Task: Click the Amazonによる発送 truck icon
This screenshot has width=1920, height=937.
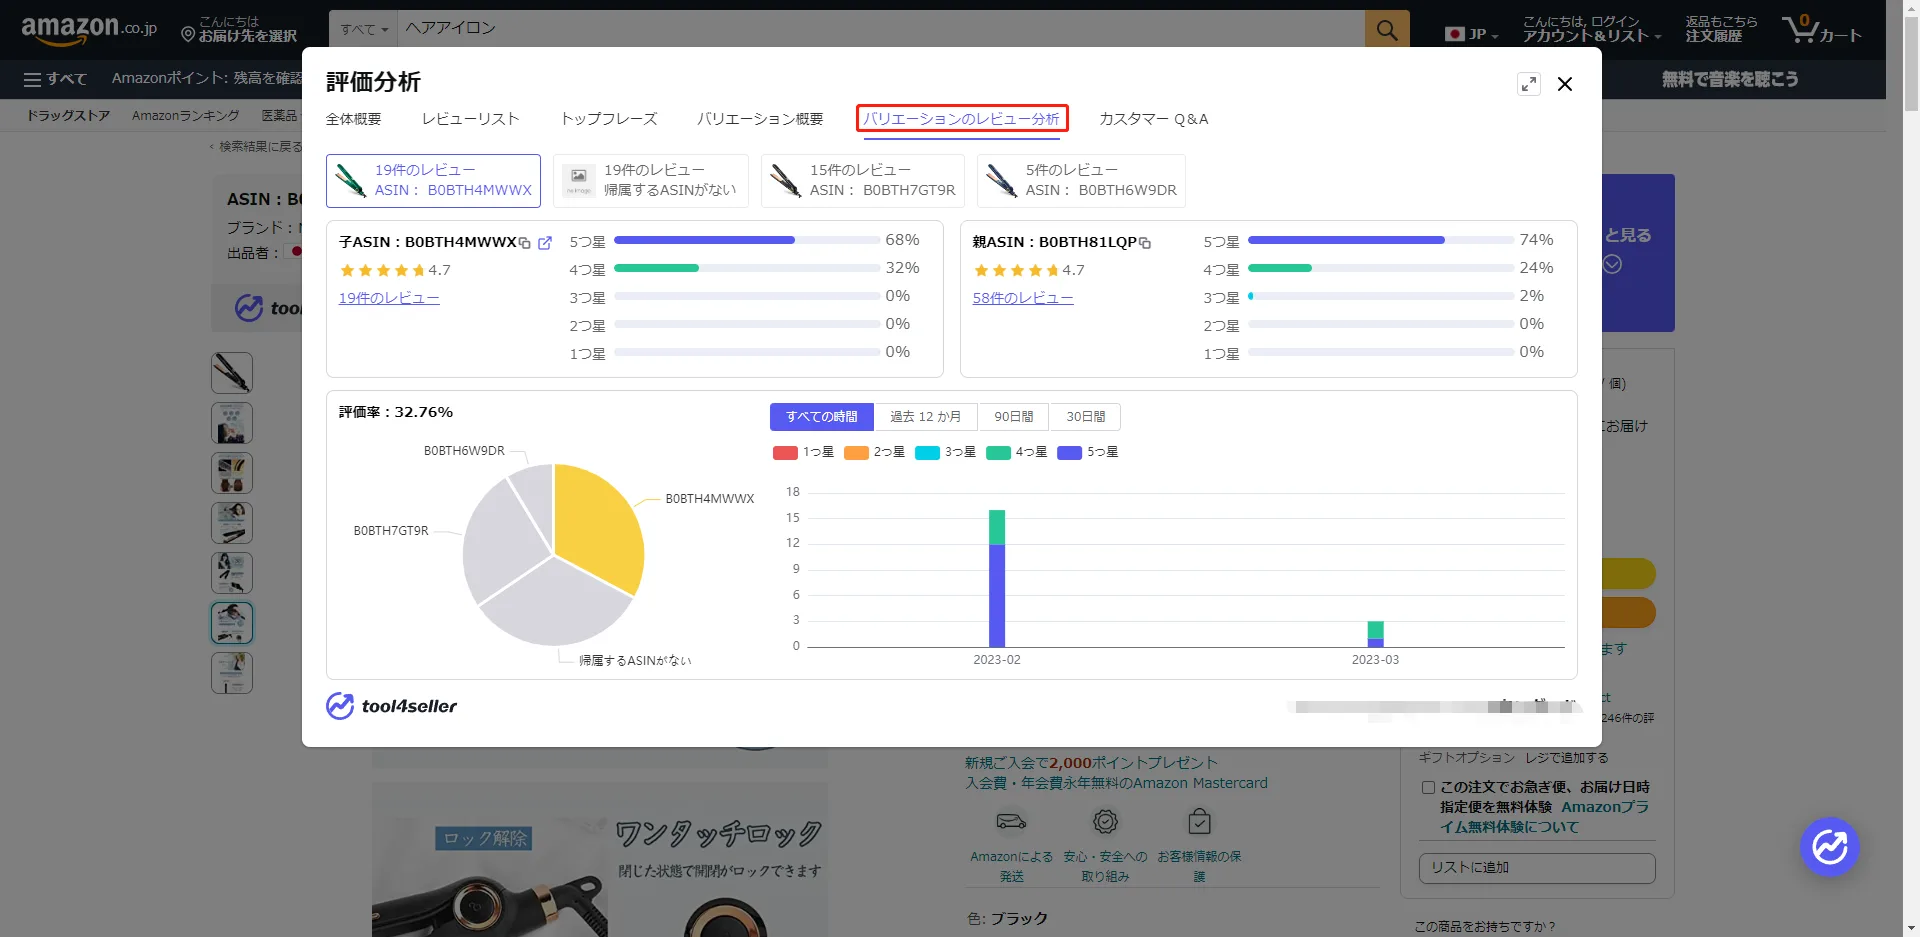Action: [x=1011, y=822]
